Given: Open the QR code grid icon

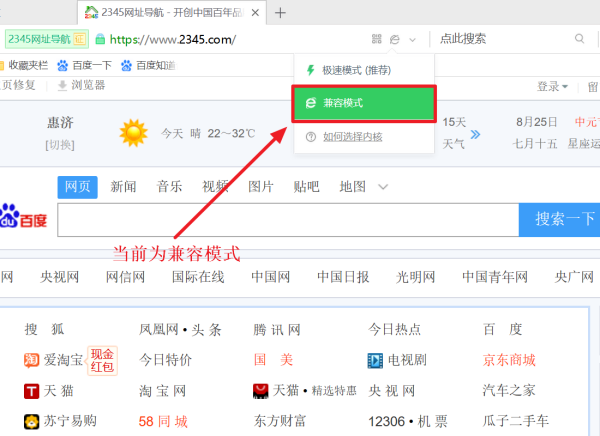Looking at the screenshot, I should click(377, 39).
